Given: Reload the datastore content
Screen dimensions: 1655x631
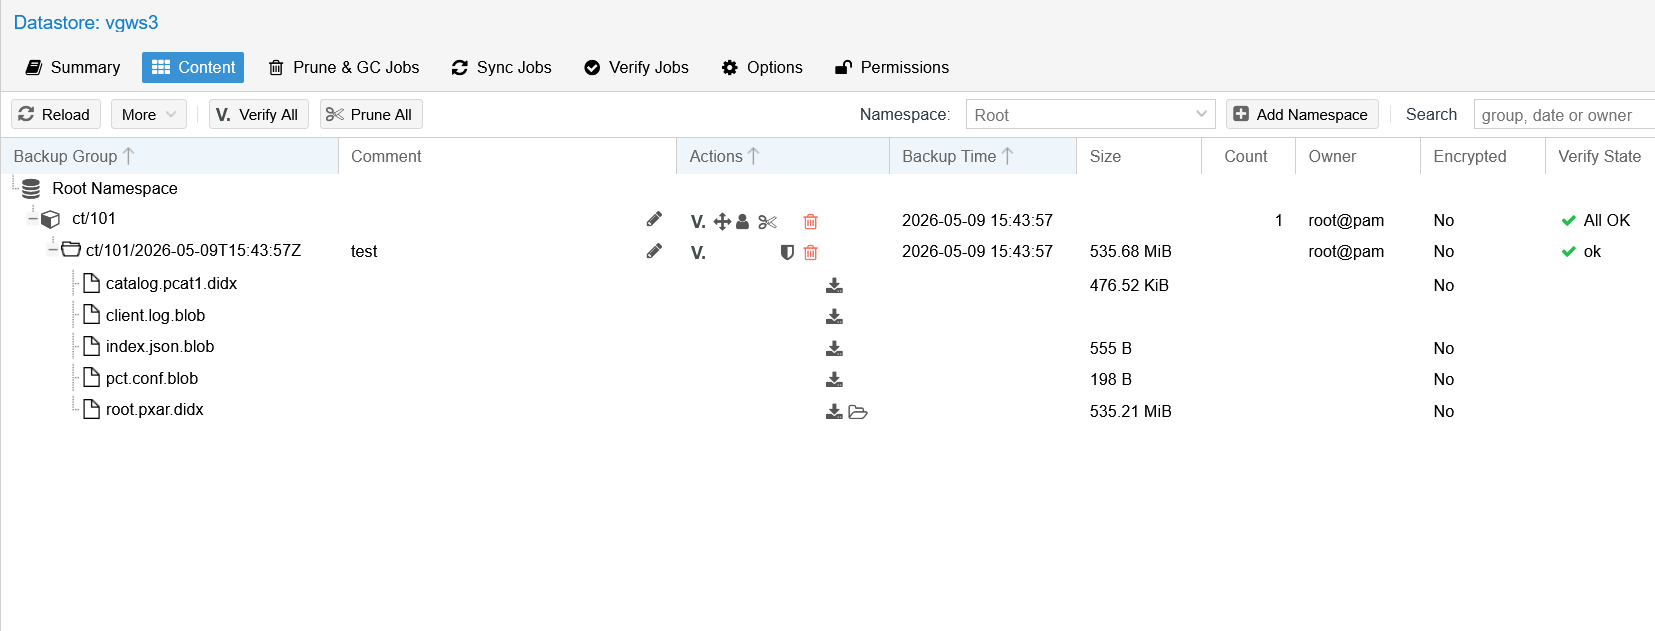Looking at the screenshot, I should (x=55, y=114).
